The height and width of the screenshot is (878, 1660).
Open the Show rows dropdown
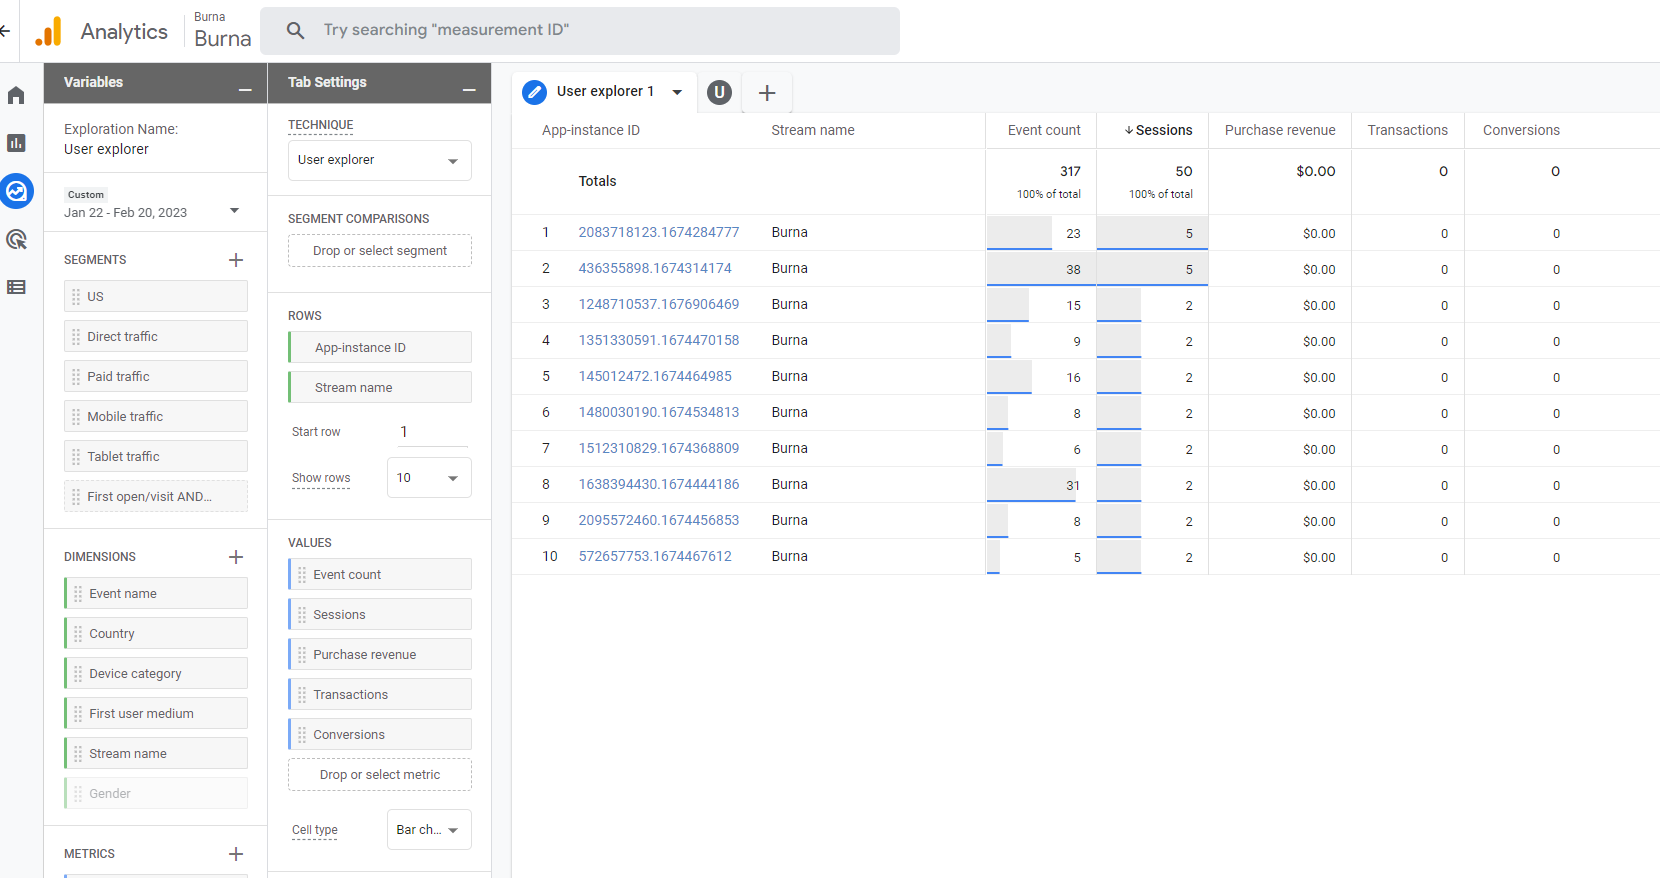click(x=429, y=478)
